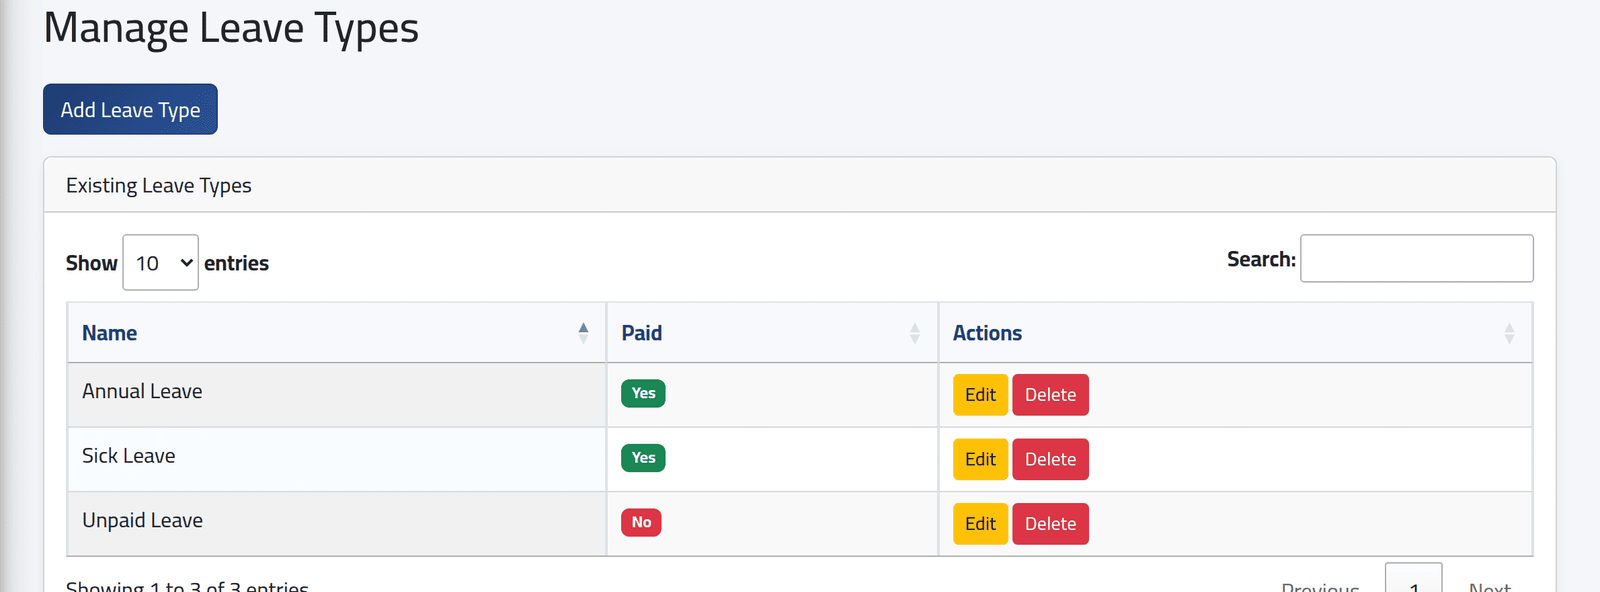Image resolution: width=1600 pixels, height=592 pixels.
Task: Delete the Unpaid Leave type
Action: click(x=1050, y=524)
